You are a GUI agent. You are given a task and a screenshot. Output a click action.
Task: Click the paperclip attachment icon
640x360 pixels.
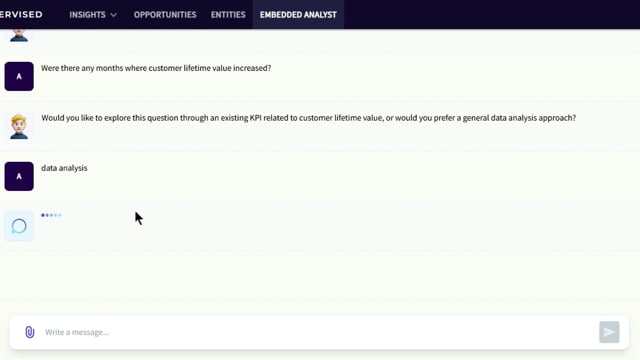29,332
